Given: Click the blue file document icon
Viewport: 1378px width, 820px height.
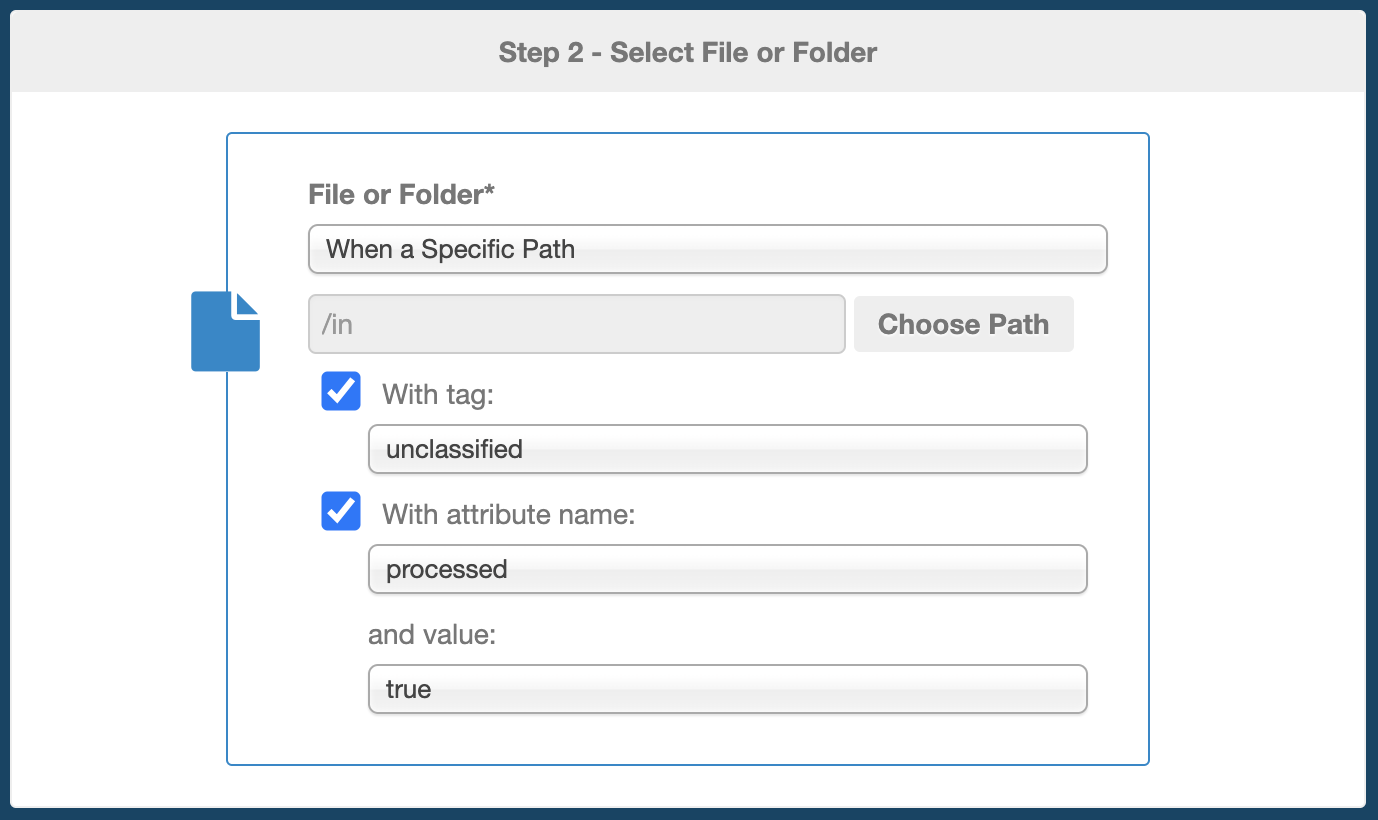Looking at the screenshot, I should point(225,331).
